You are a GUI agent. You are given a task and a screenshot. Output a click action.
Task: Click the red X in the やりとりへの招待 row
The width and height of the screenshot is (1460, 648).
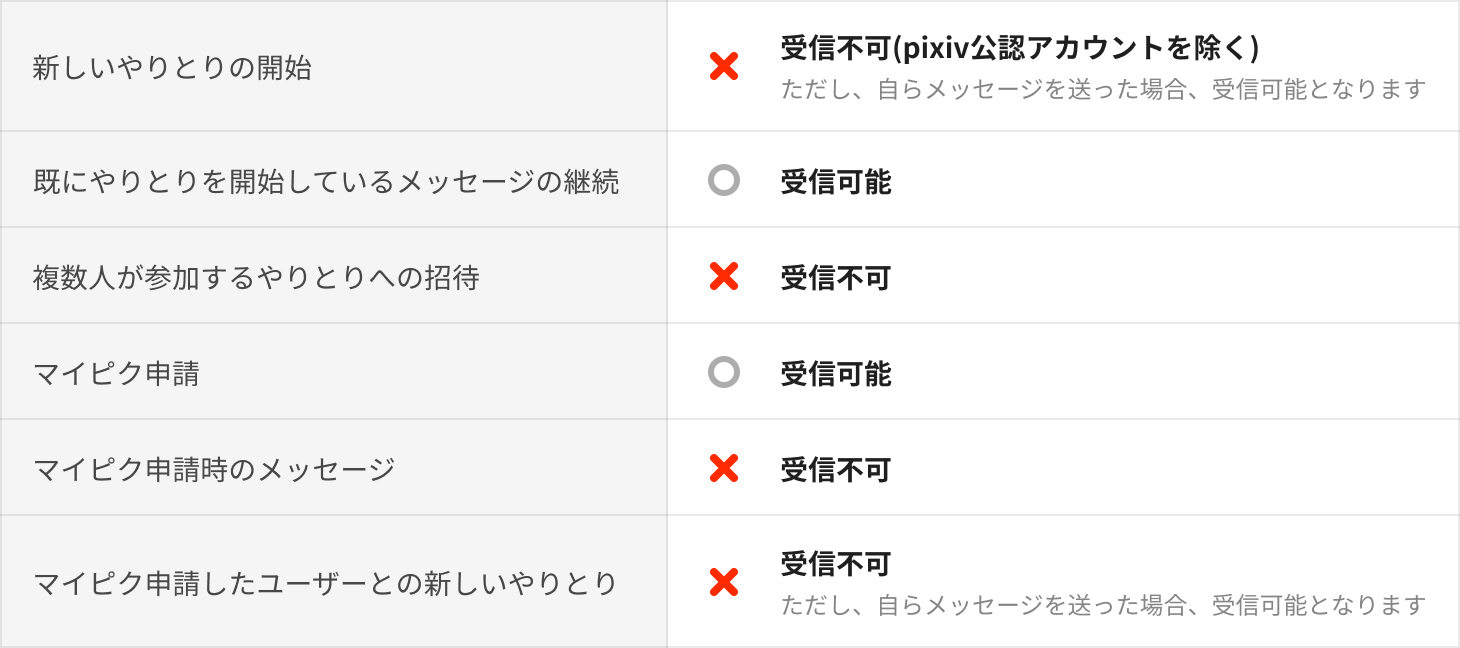pos(723,276)
